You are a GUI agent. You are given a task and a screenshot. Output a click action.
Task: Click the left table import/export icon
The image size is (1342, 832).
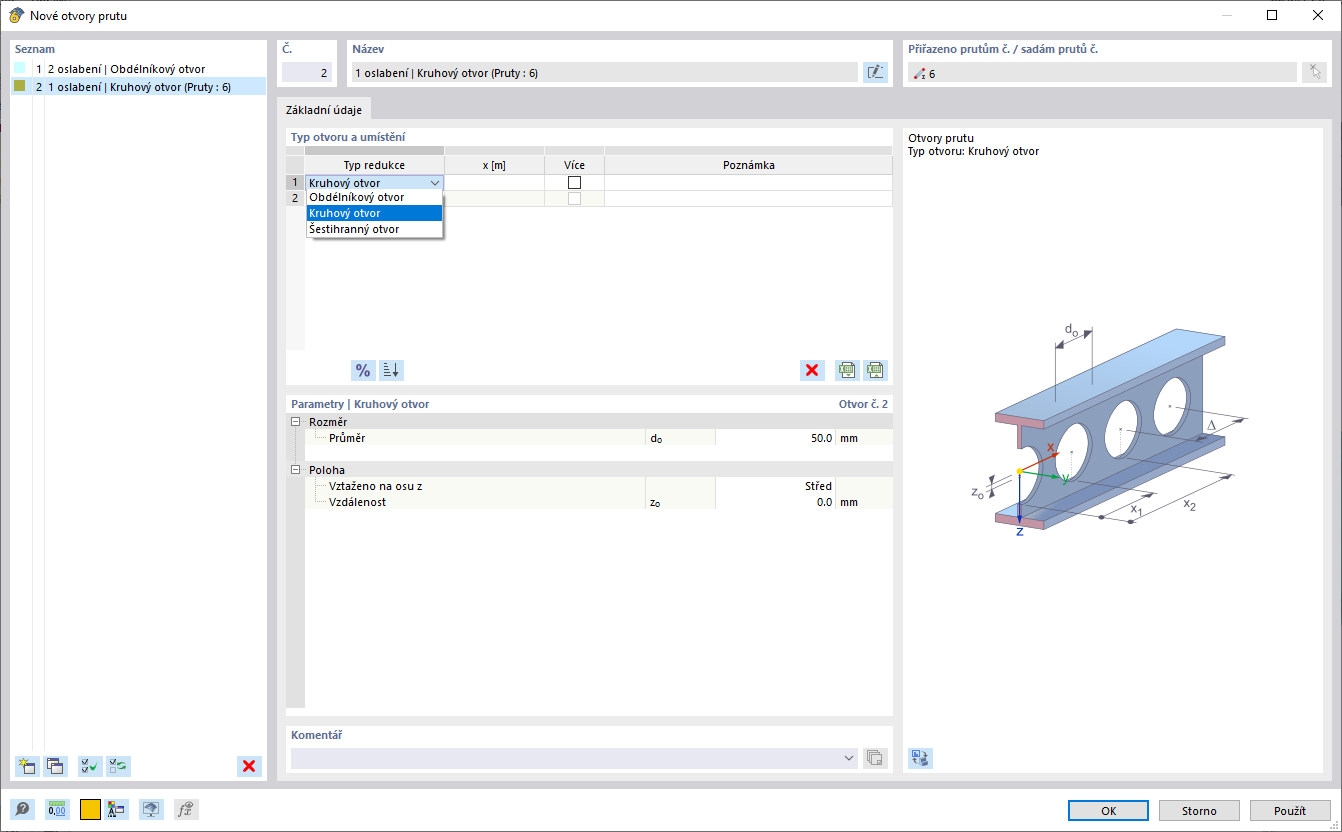pyautogui.click(x=848, y=370)
